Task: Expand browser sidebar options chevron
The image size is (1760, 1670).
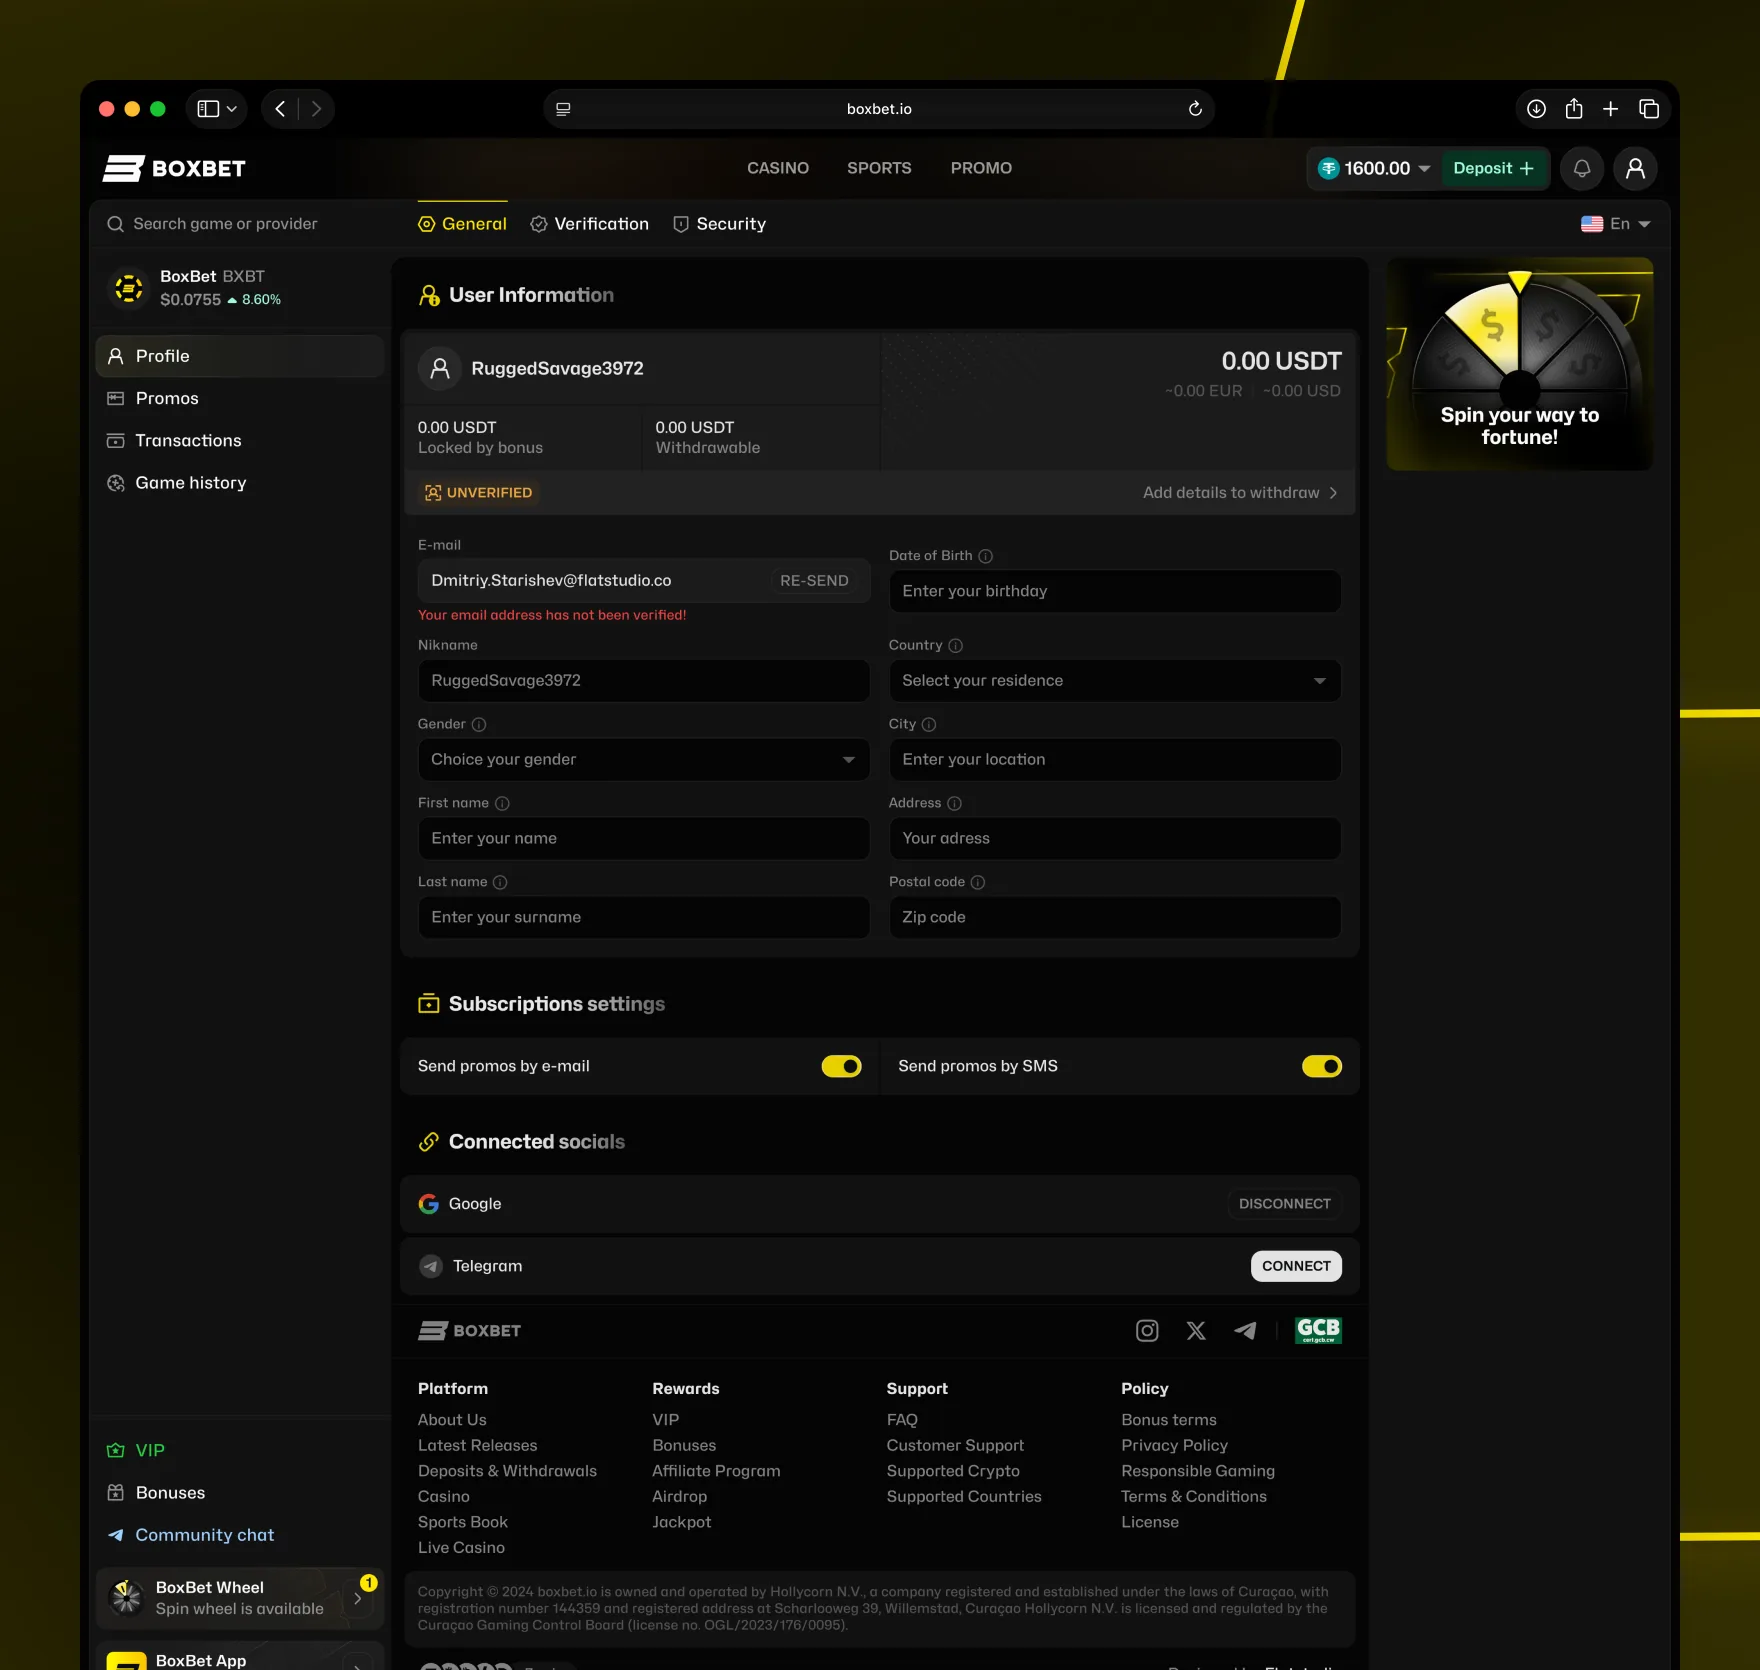Action: click(x=232, y=109)
